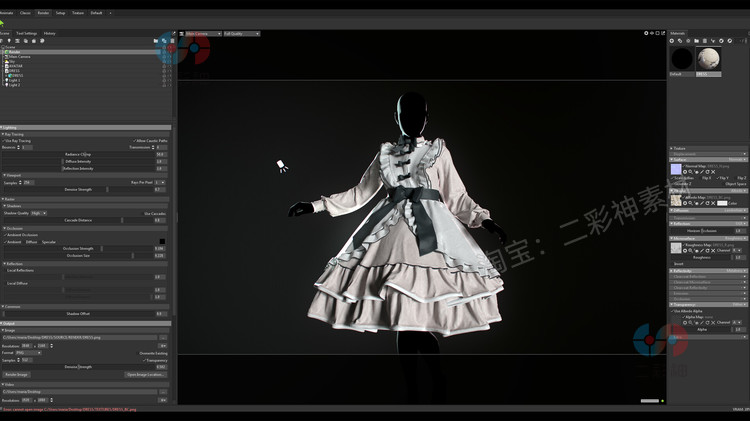The width and height of the screenshot is (750, 421).
Task: Click the viewport settings gear icon
Action: pos(646,33)
